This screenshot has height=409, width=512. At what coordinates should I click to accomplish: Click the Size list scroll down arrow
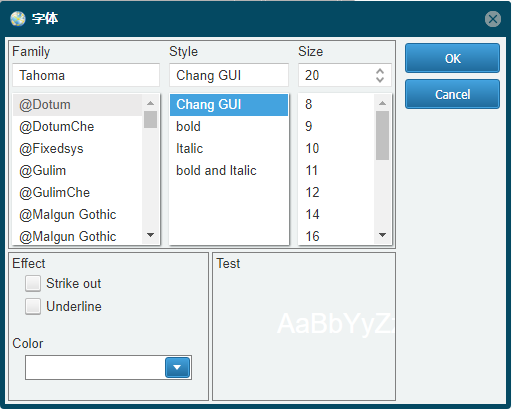click(x=382, y=235)
